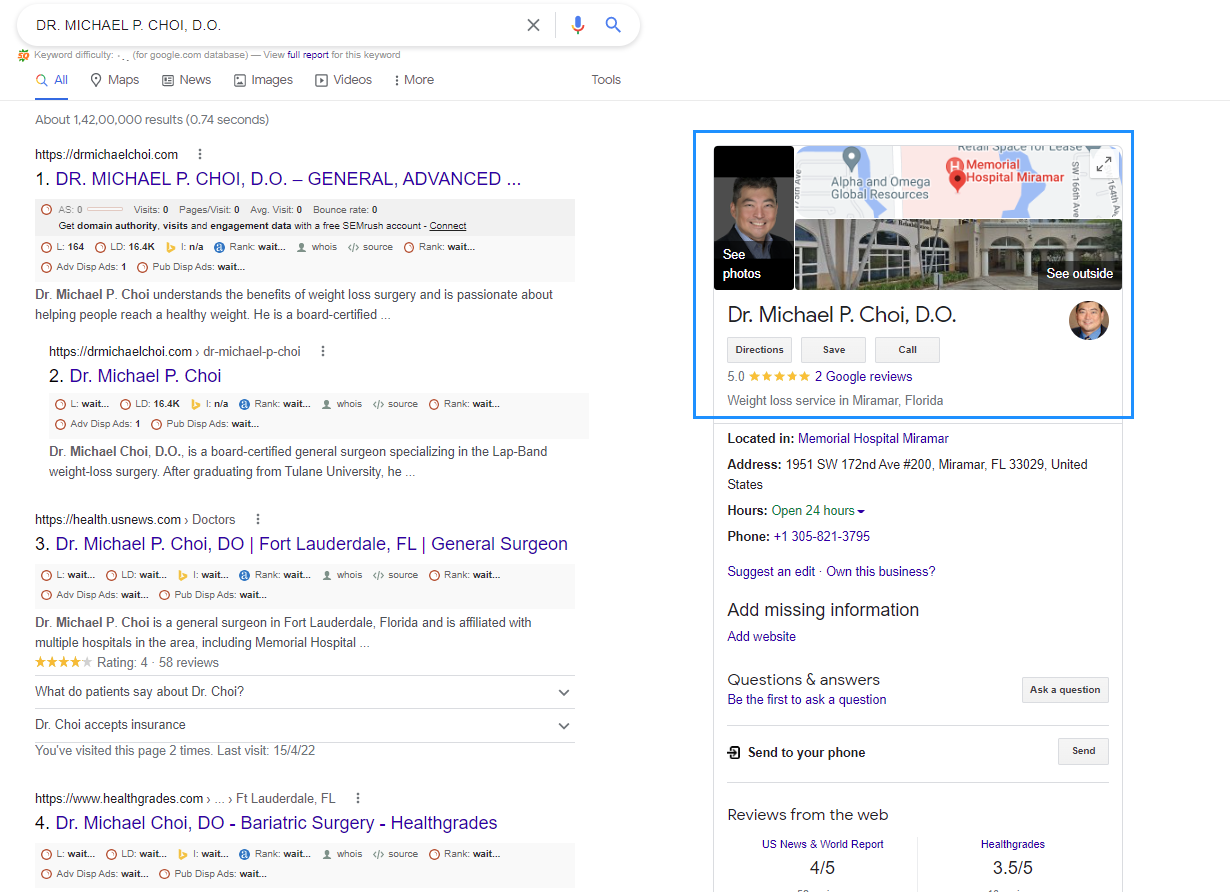Open the More search options menu

click(413, 80)
